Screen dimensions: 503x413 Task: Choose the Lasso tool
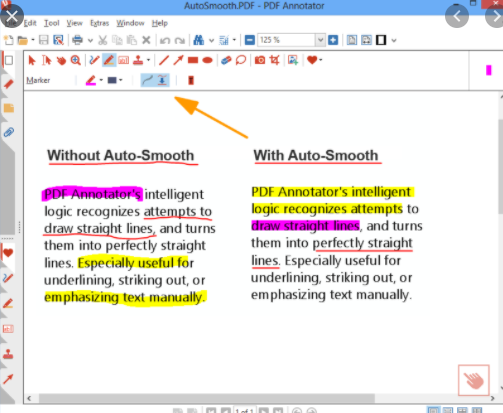(241, 60)
